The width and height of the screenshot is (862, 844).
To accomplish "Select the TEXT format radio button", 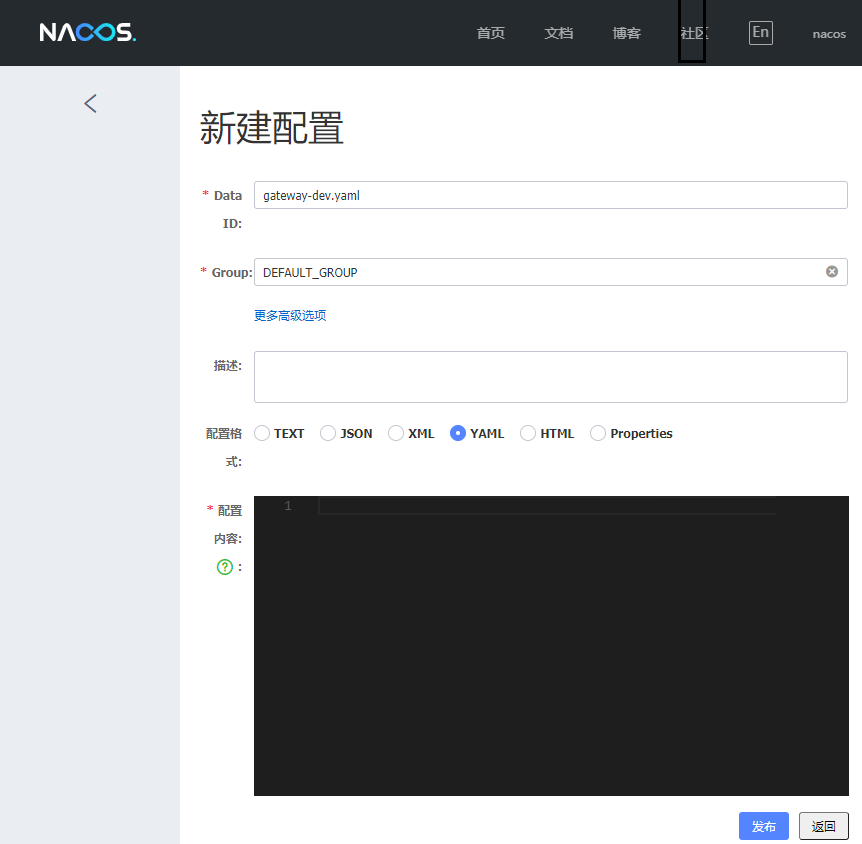I will tap(260, 433).
